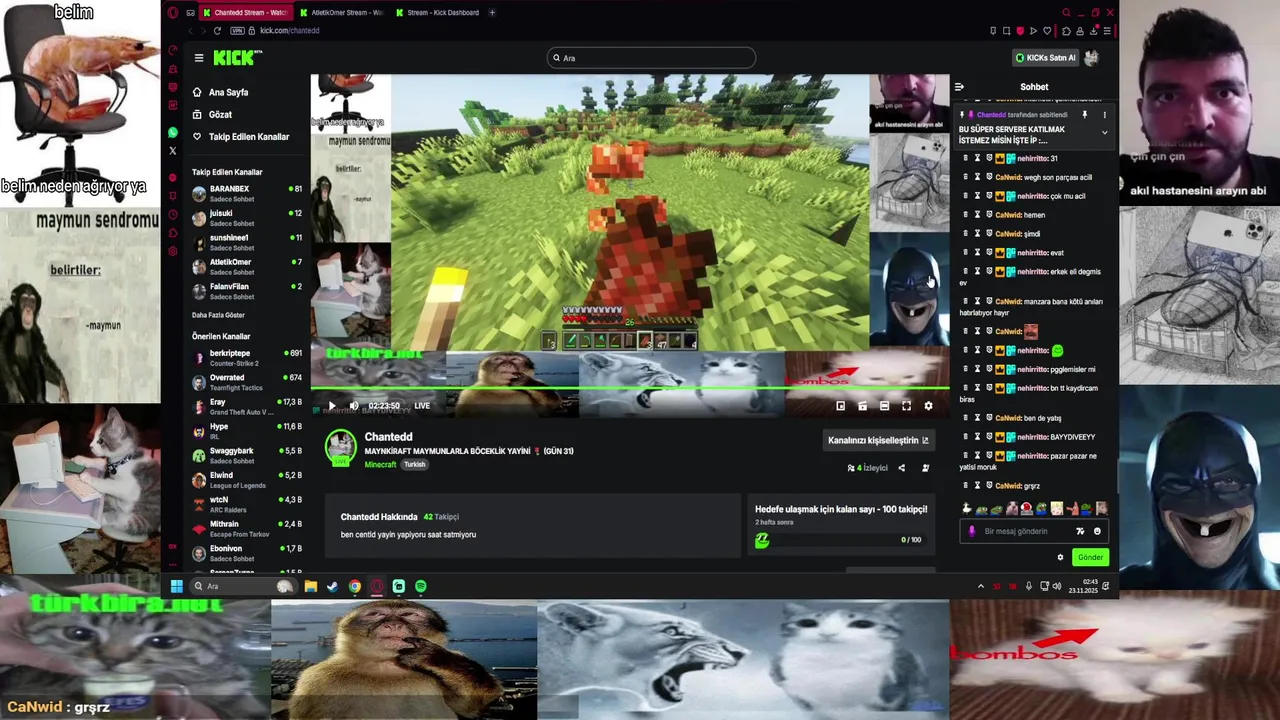Click the LIVE indicator in player
Screen dimensions: 1280x720
[422, 406]
